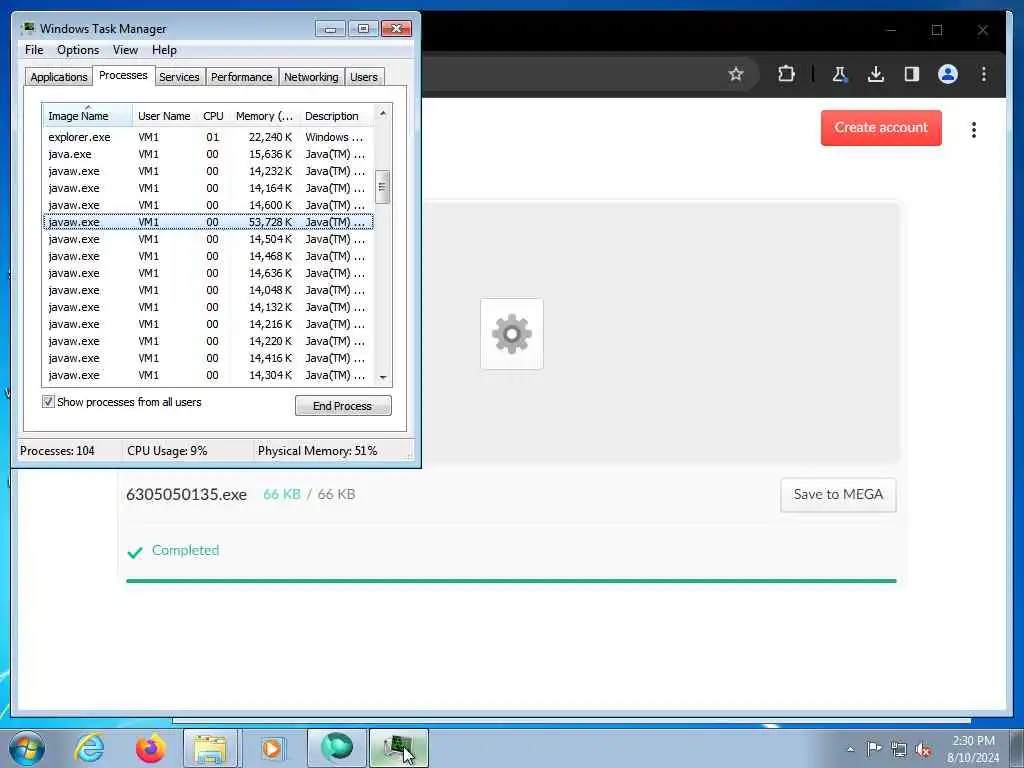Toggle Show processes from all users
Viewport: 1024px width, 768px height.
tap(48, 402)
